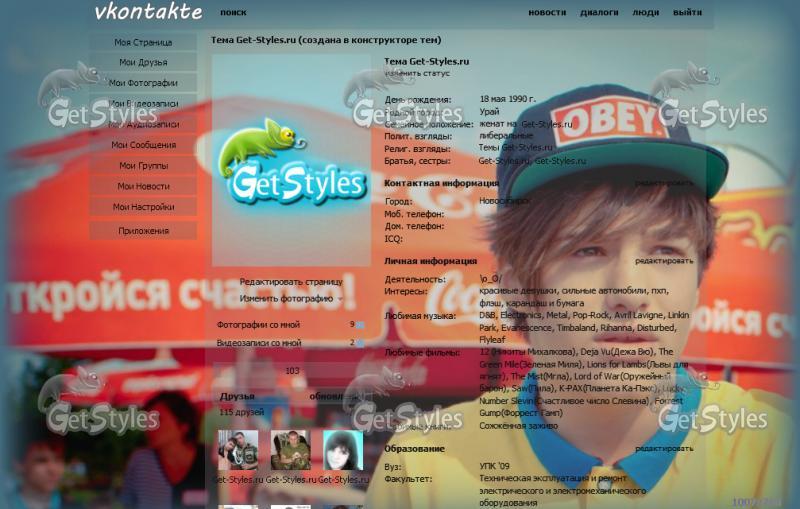Click обновления in the Друзья block

(335, 396)
